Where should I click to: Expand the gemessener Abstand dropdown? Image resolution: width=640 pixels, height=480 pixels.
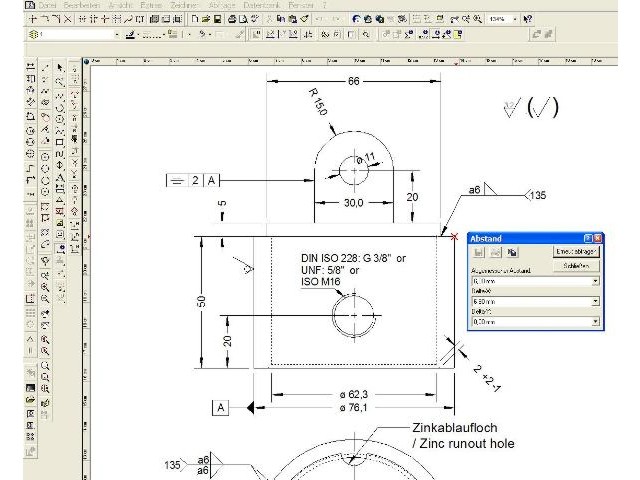coord(596,282)
